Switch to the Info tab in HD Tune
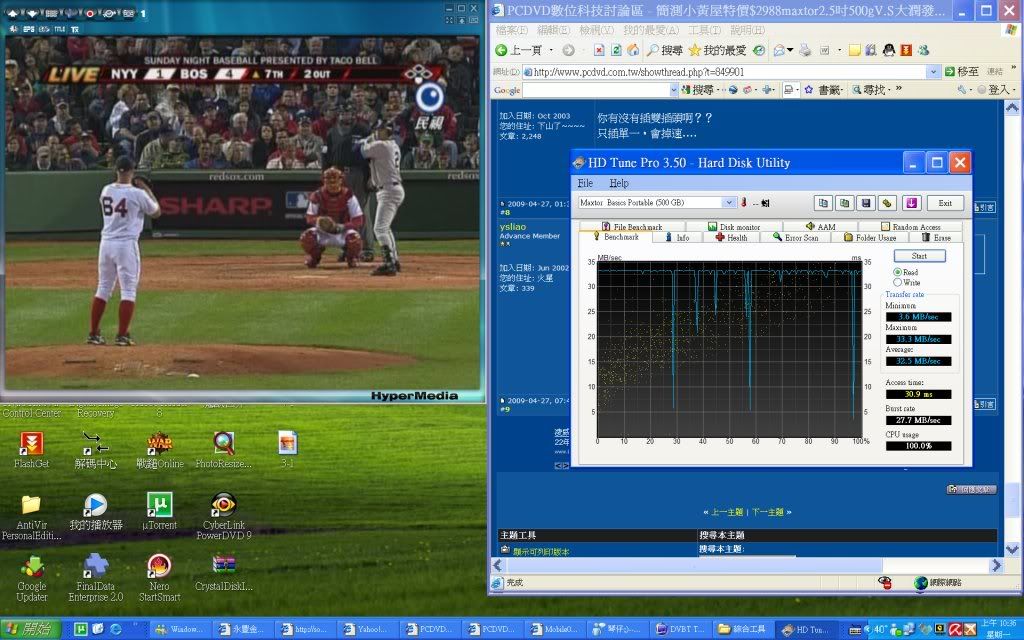1024x640 pixels. [677, 237]
